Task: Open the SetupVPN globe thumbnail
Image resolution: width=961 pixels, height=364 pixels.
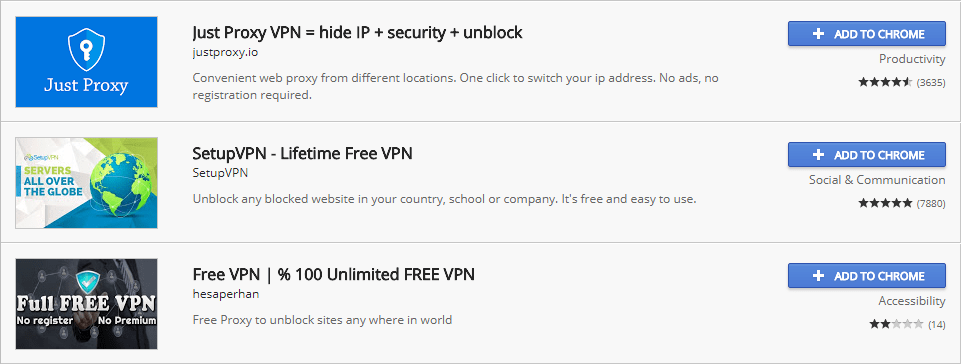Action: coord(86,183)
